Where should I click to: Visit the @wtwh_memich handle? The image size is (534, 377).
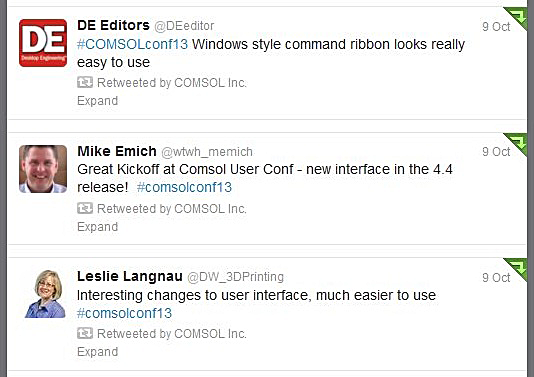(207, 152)
